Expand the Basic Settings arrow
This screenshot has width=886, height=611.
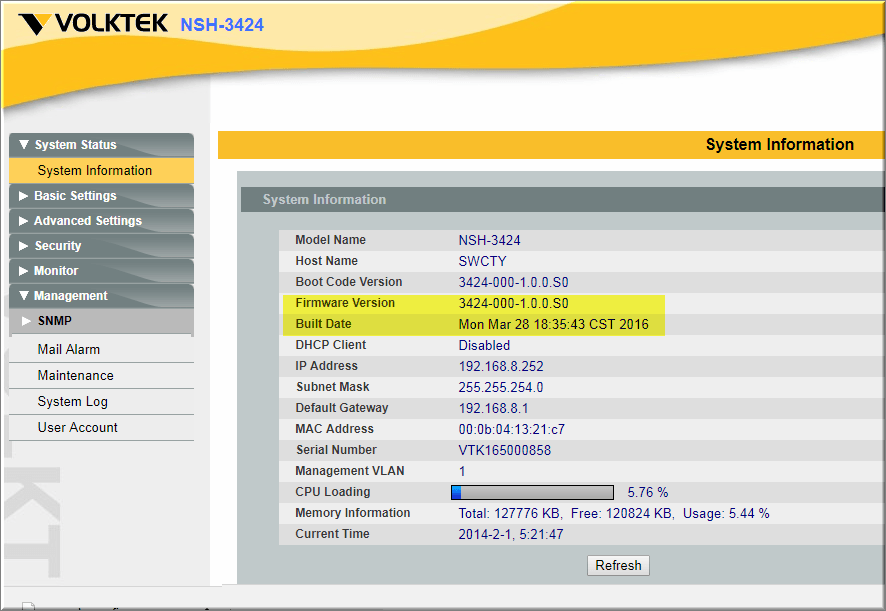23,196
